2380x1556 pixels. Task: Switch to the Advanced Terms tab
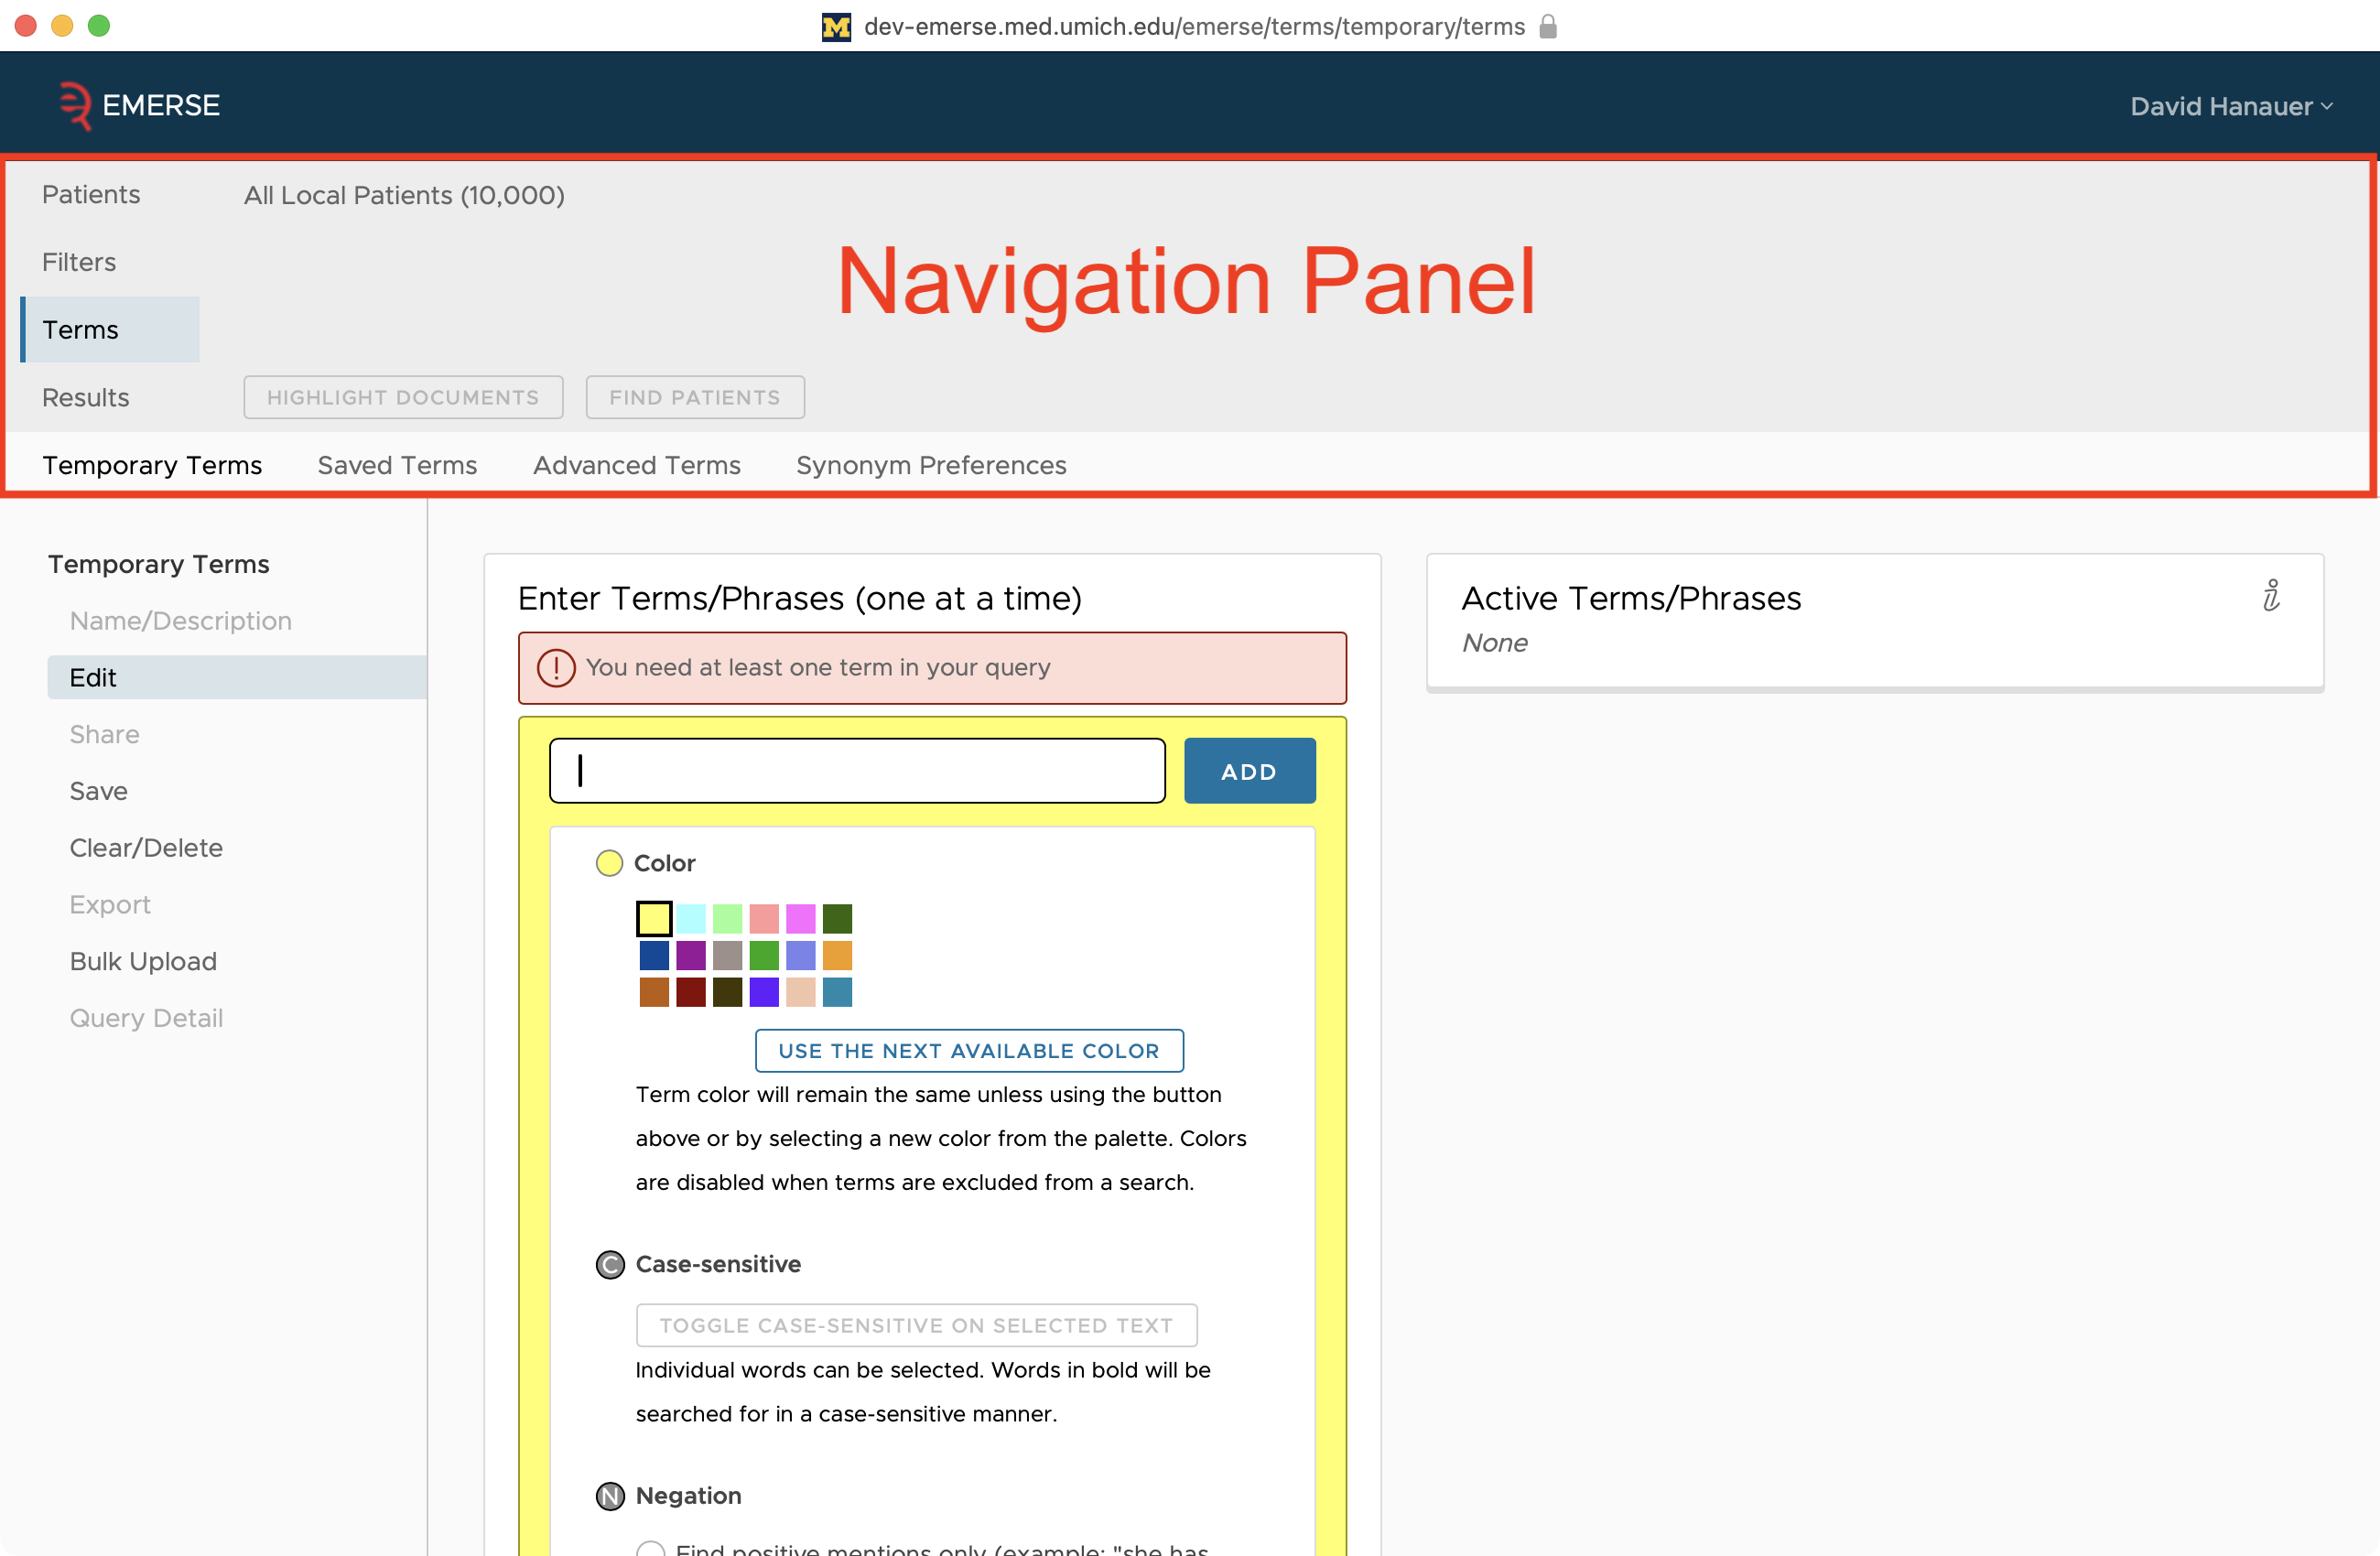[637, 465]
